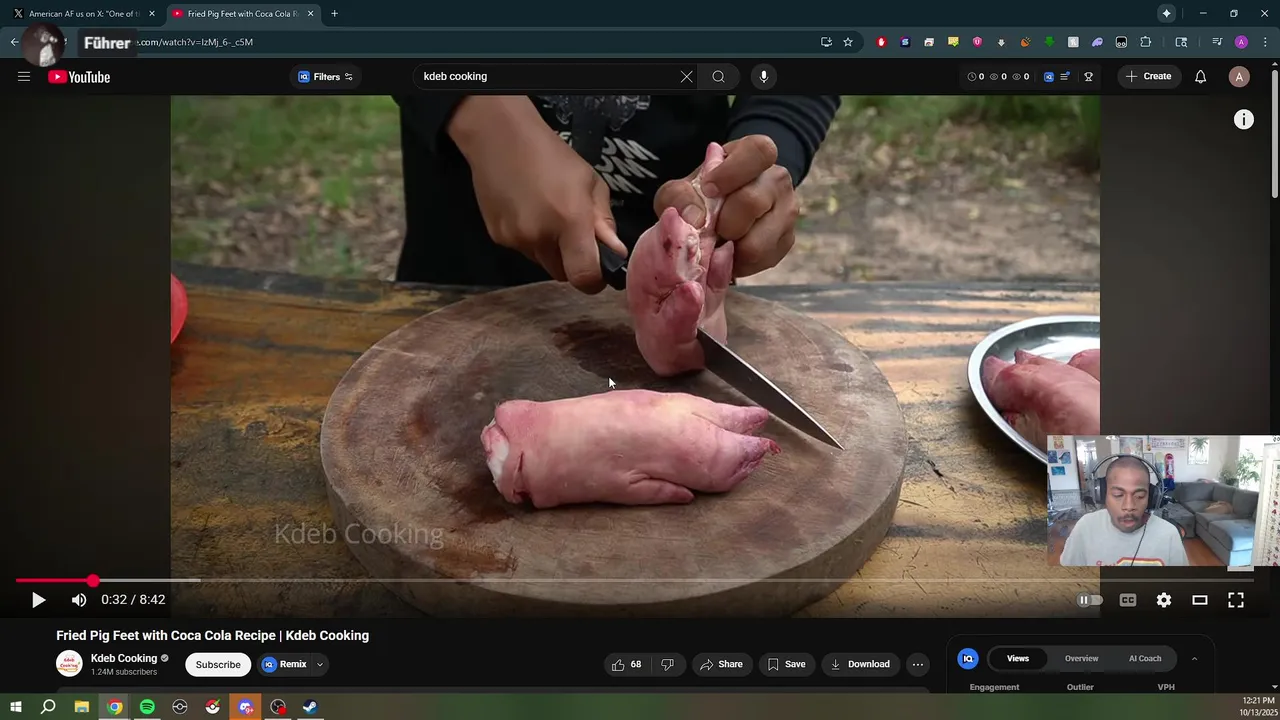Click the webcam overlay thumbnail

coord(1163,501)
